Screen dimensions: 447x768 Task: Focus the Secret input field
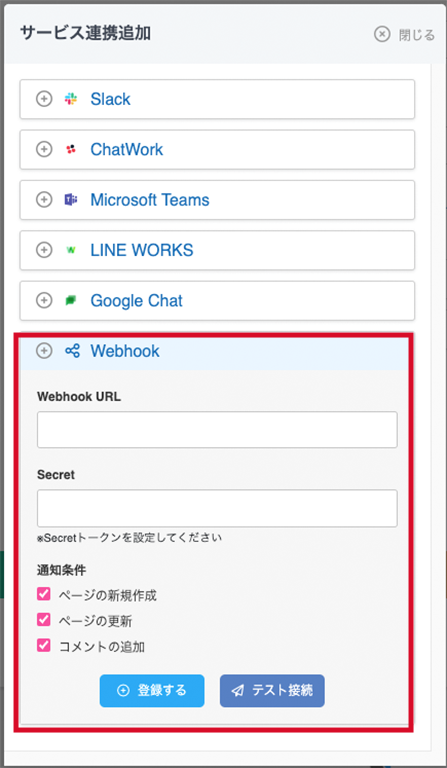click(217, 508)
